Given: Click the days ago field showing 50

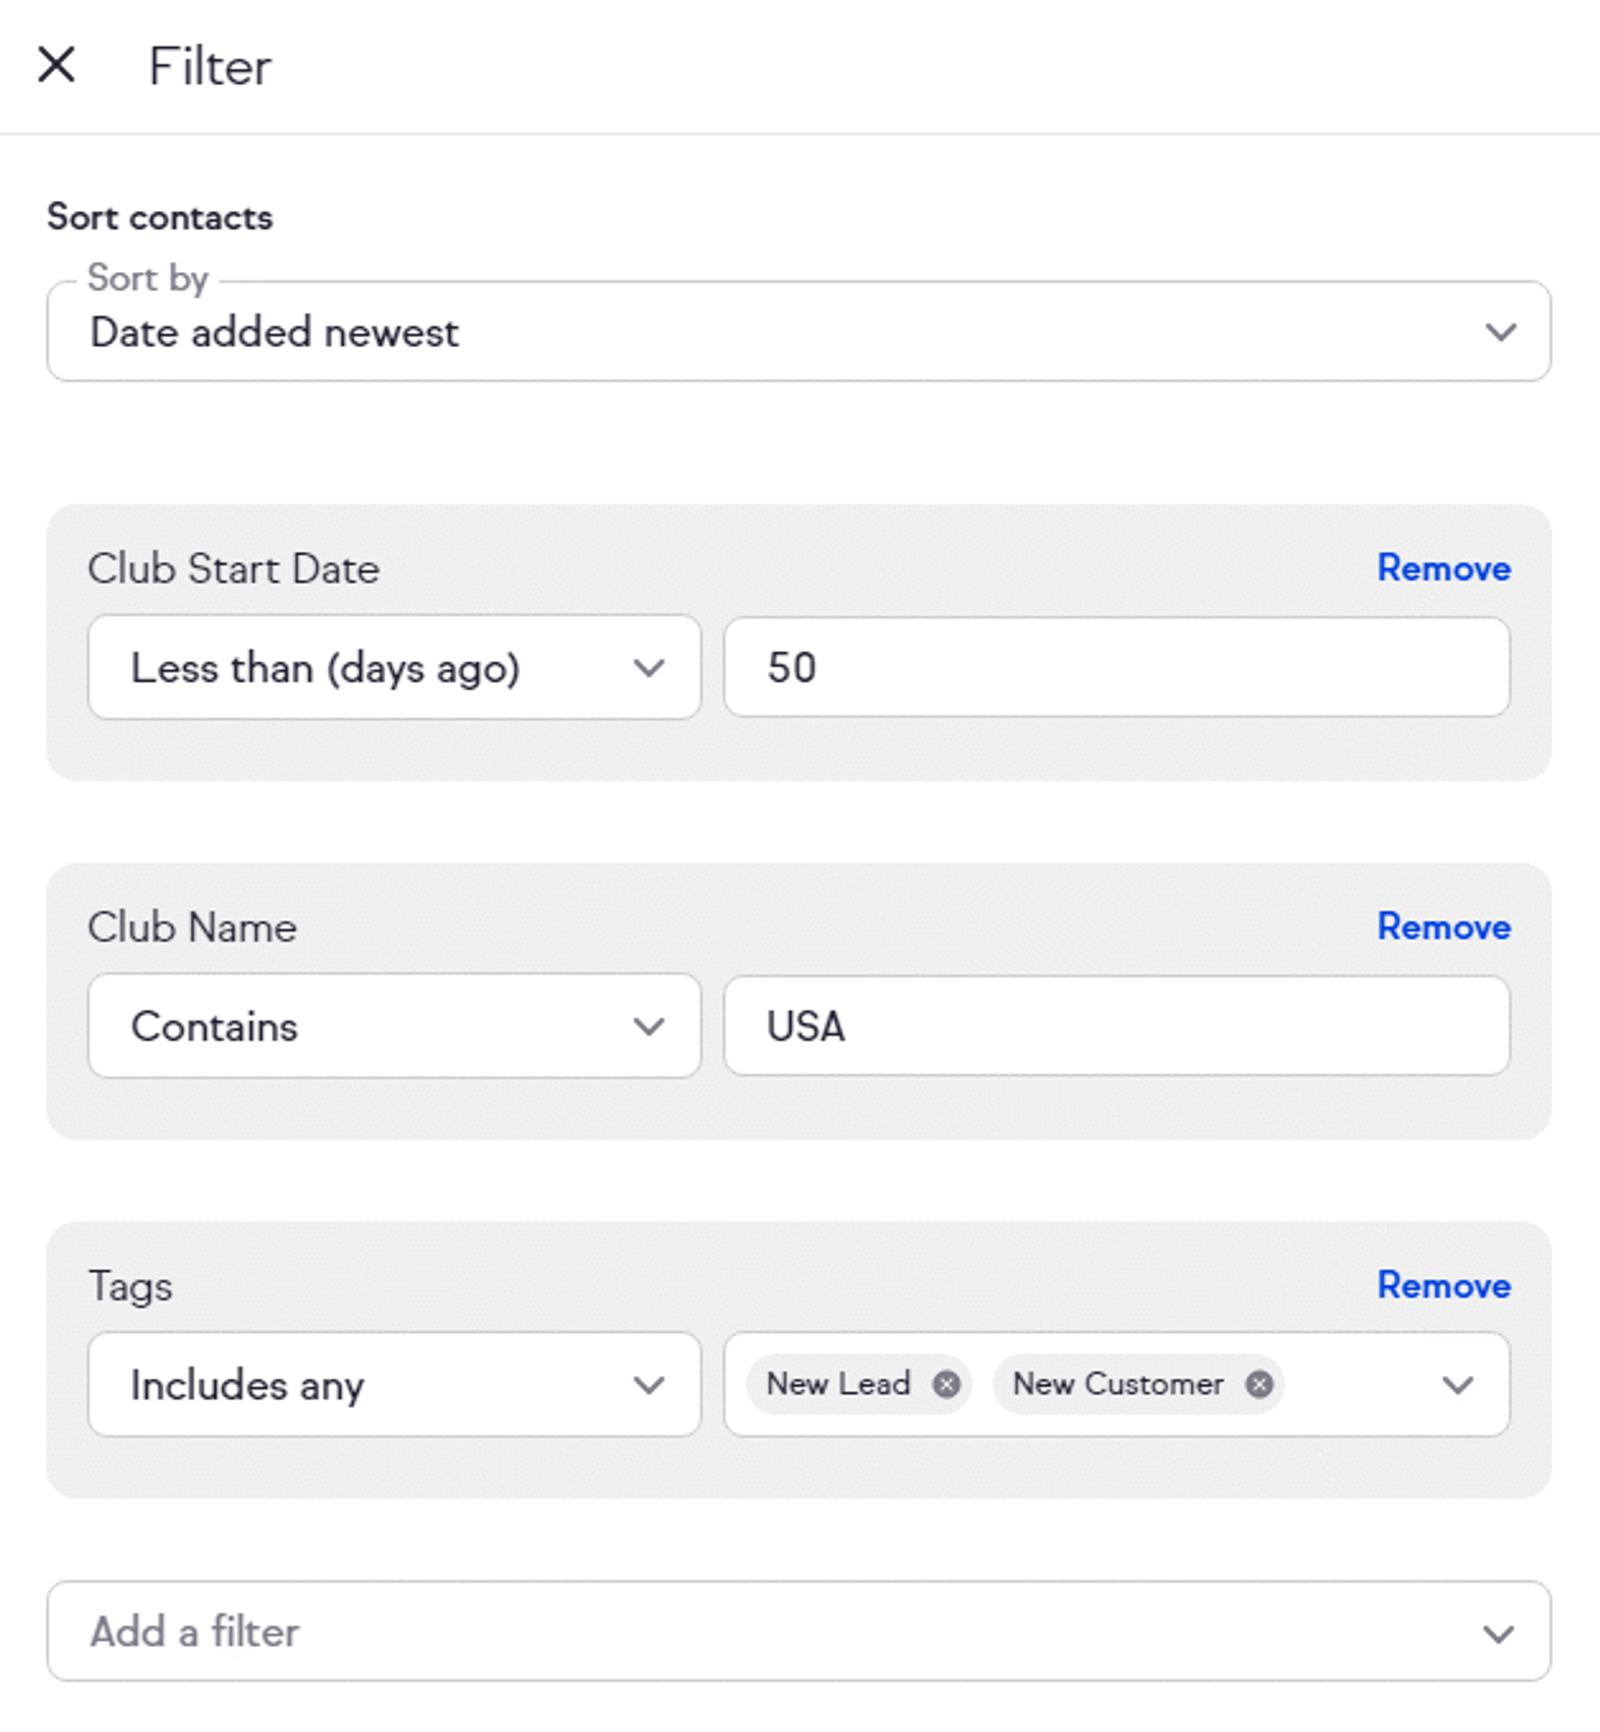Looking at the screenshot, I should [1116, 668].
